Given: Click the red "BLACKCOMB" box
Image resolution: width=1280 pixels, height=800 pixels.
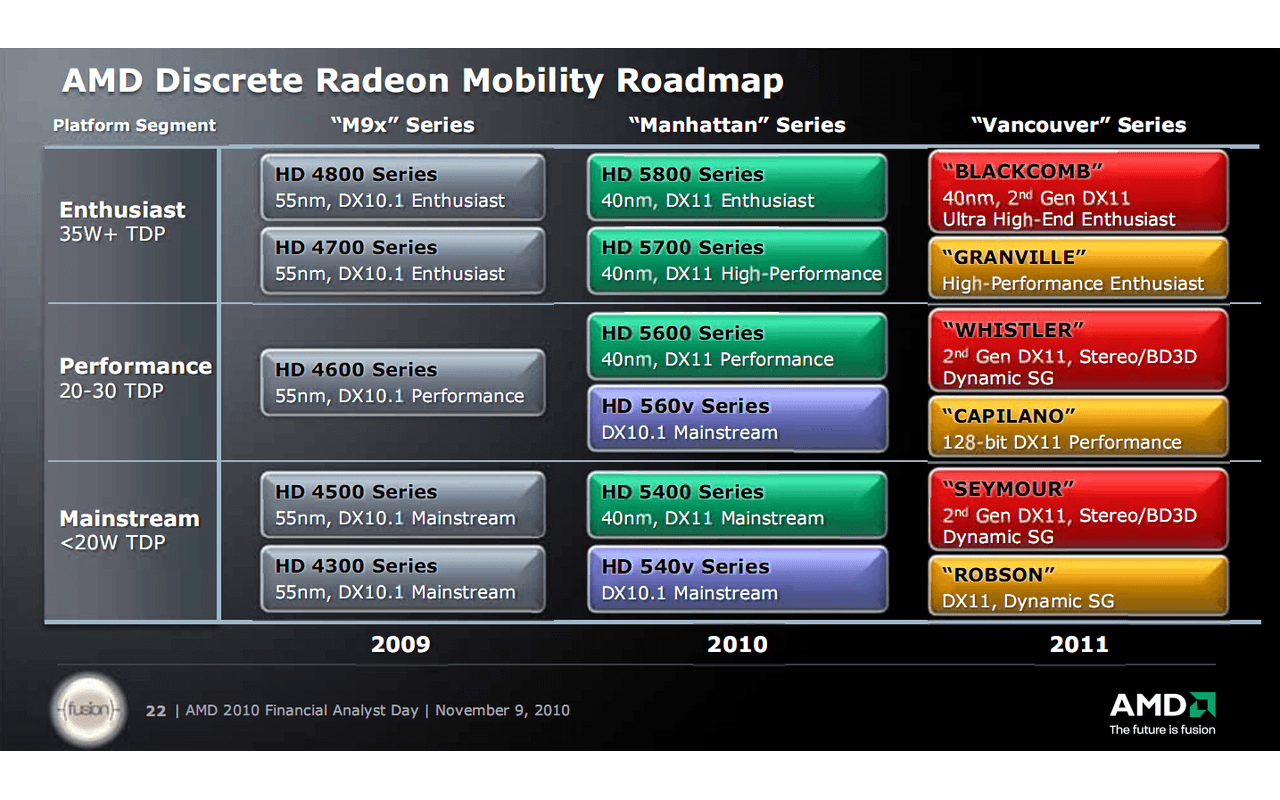Looking at the screenshot, I should [x=1078, y=193].
